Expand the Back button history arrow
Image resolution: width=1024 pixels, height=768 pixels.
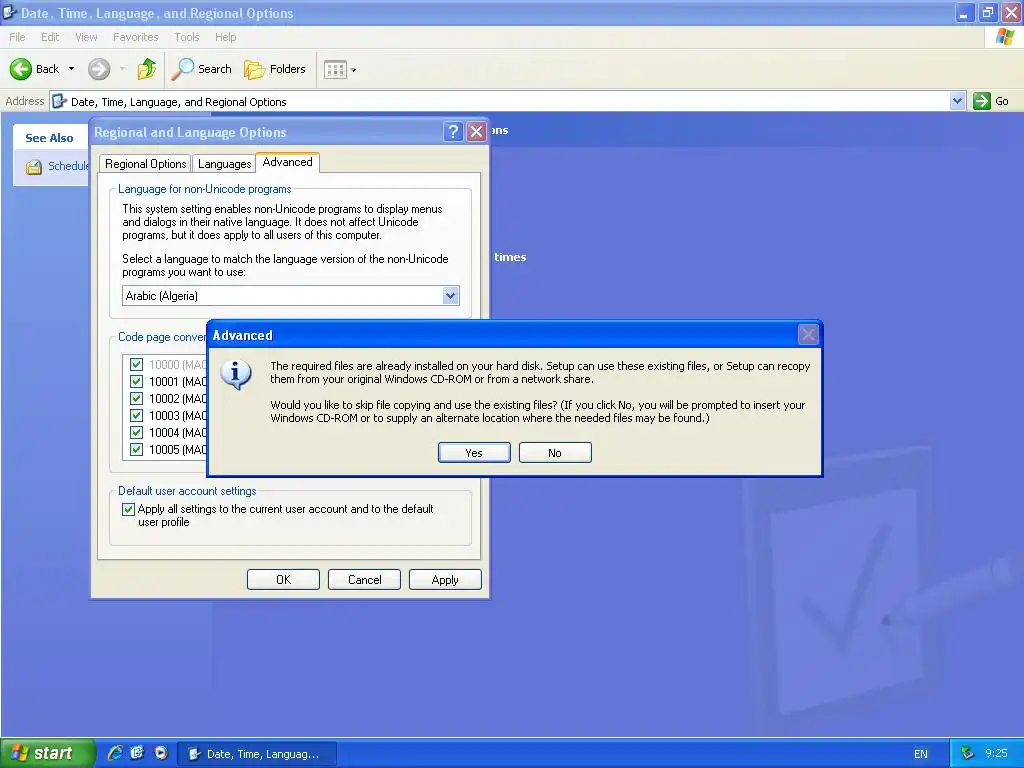click(71, 69)
